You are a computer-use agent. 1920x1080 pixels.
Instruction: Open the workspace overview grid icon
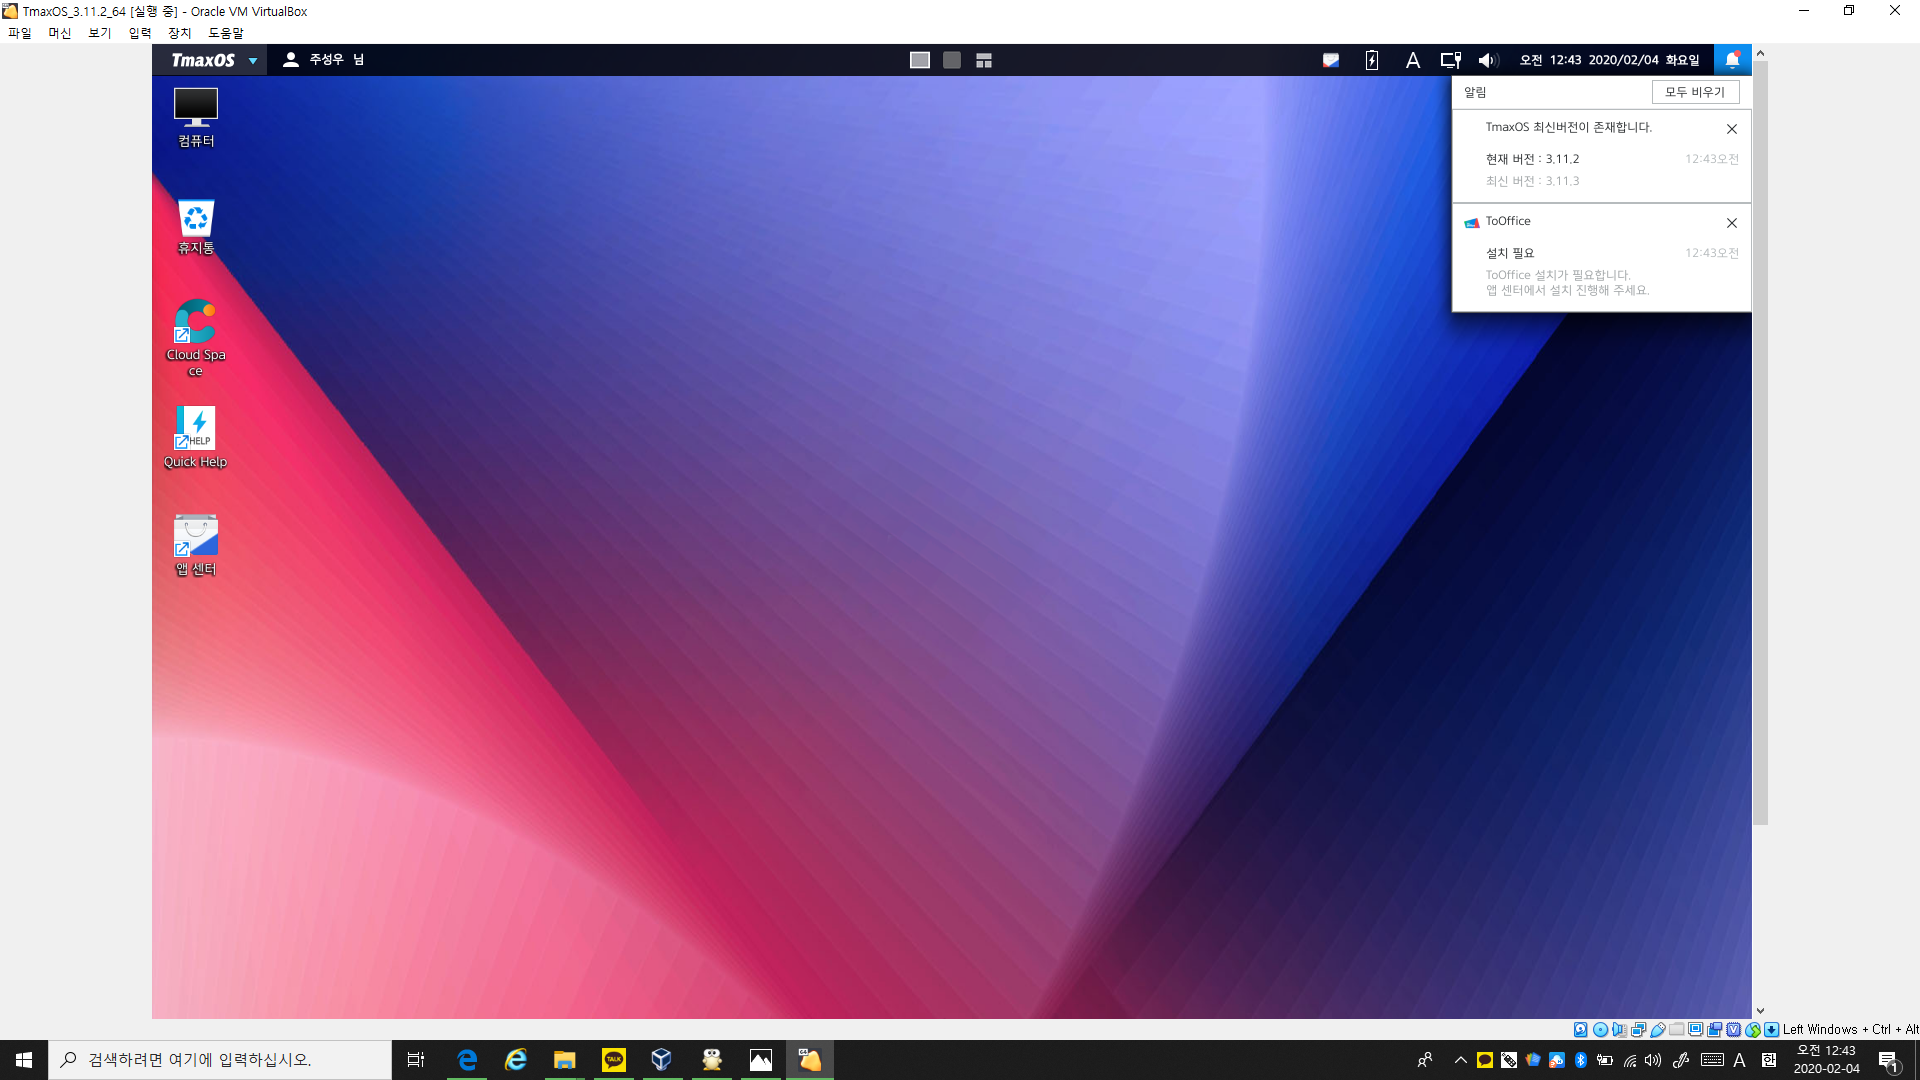pos(984,60)
